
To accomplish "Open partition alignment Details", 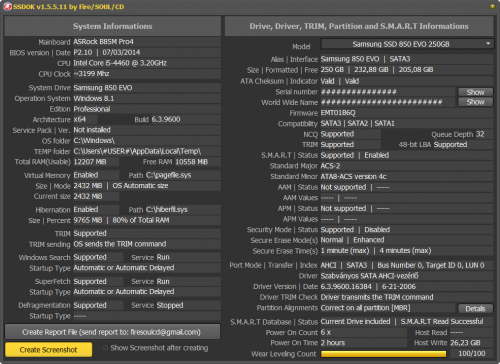I will 475,309.
